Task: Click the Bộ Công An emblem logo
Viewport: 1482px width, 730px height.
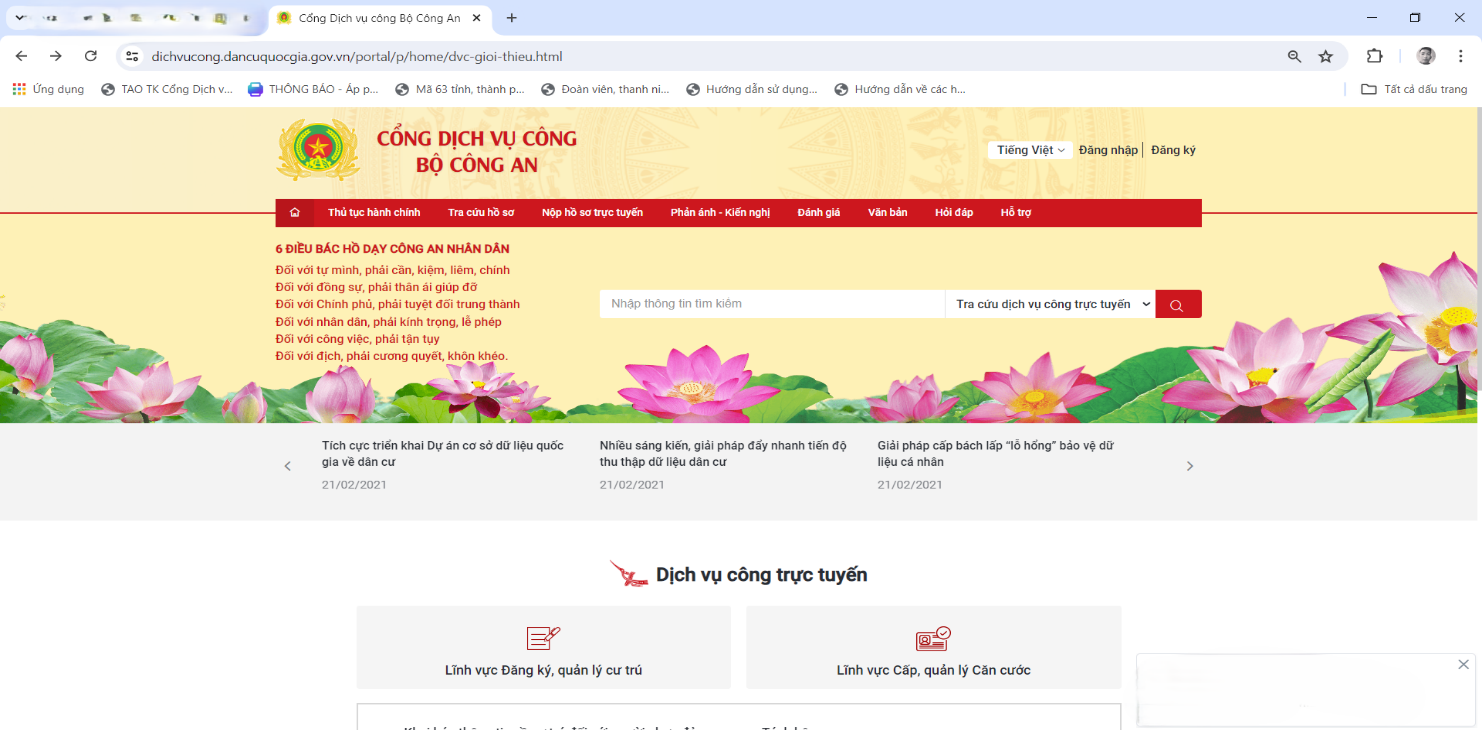Action: pyautogui.click(x=318, y=150)
